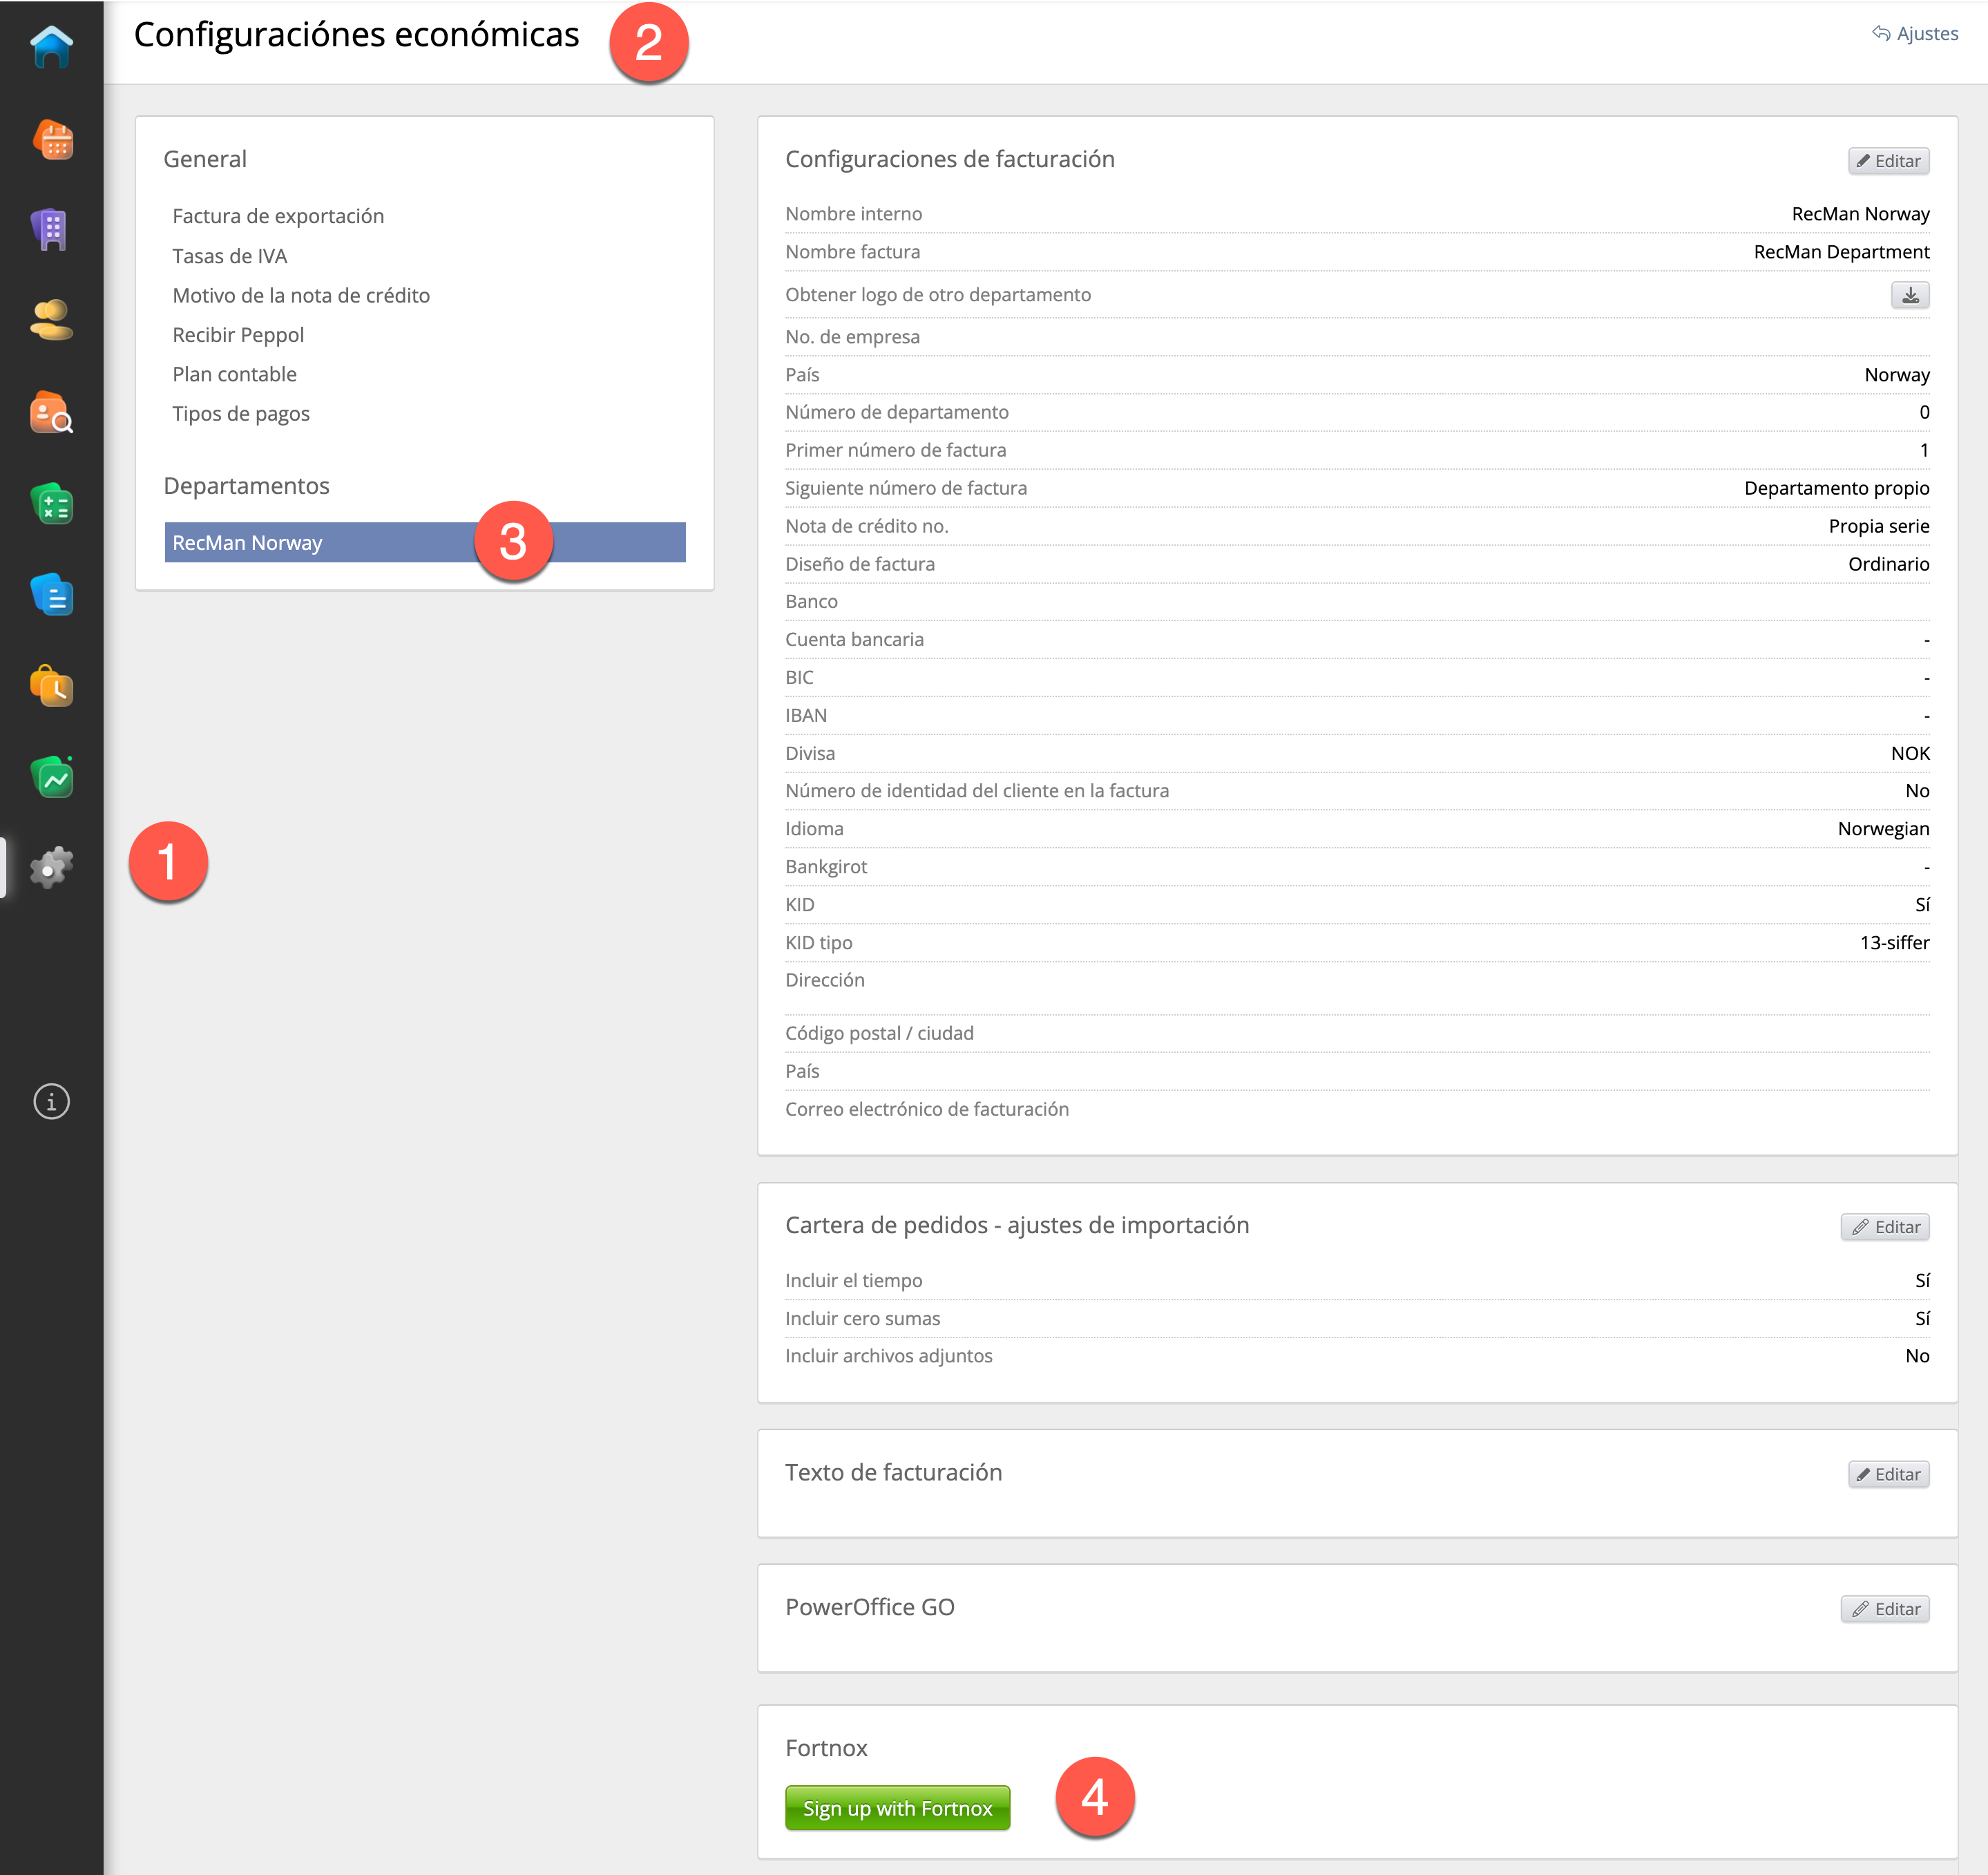Click the 'Norwegian' language value
Viewport: 1988px width, 1875px height.
1883,829
